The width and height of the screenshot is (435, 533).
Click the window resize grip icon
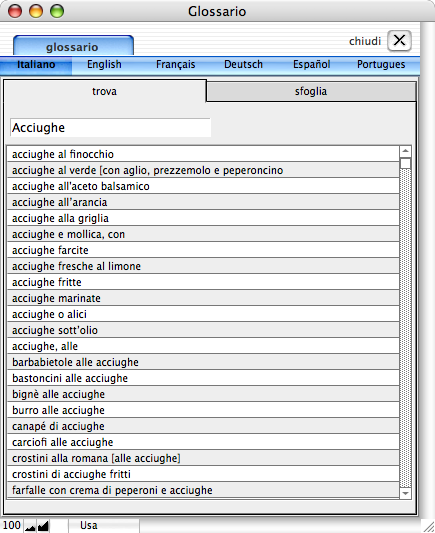[x=428, y=526]
